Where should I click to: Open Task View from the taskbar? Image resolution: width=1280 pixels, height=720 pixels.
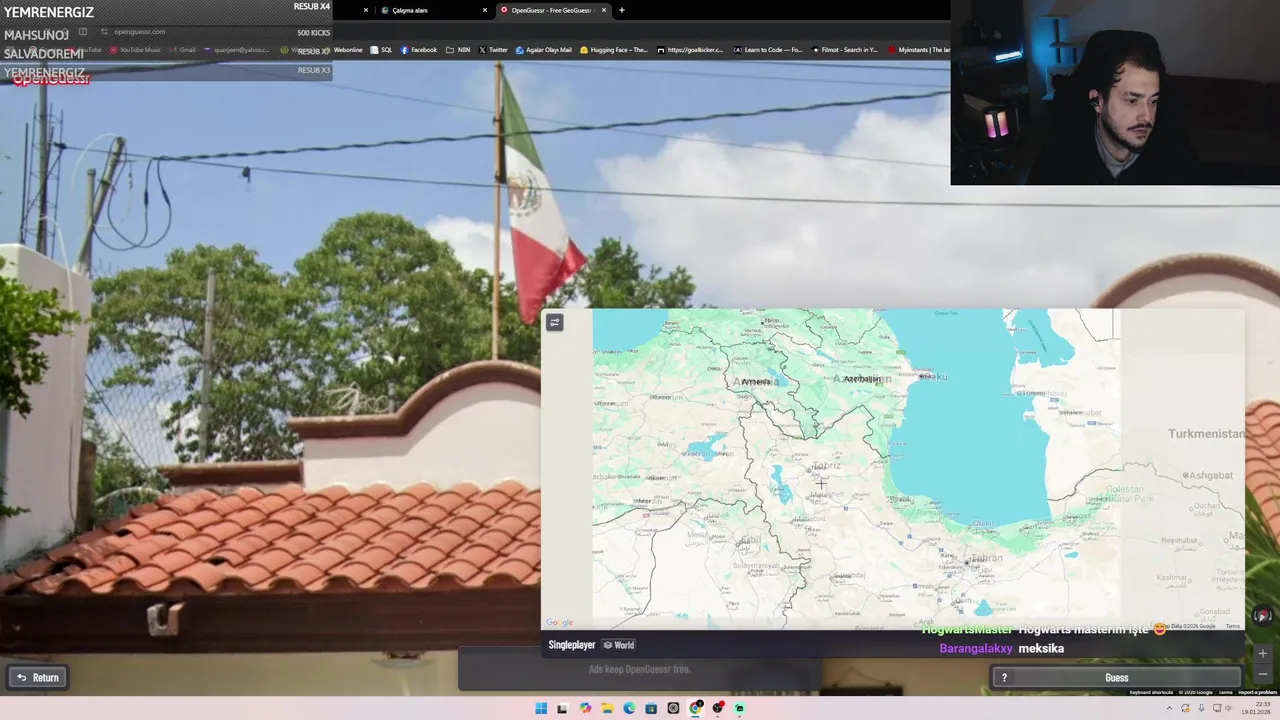(563, 708)
